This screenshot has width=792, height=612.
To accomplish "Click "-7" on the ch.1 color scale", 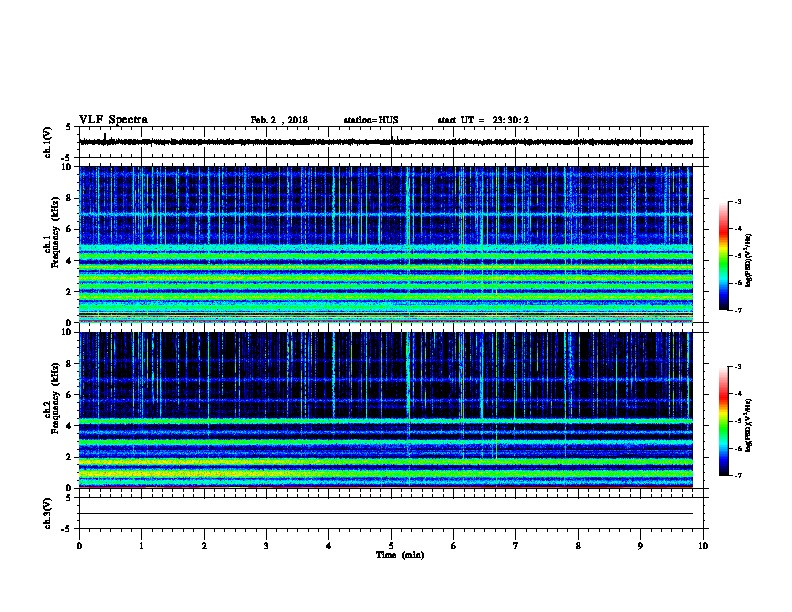I will pyautogui.click(x=737, y=310).
